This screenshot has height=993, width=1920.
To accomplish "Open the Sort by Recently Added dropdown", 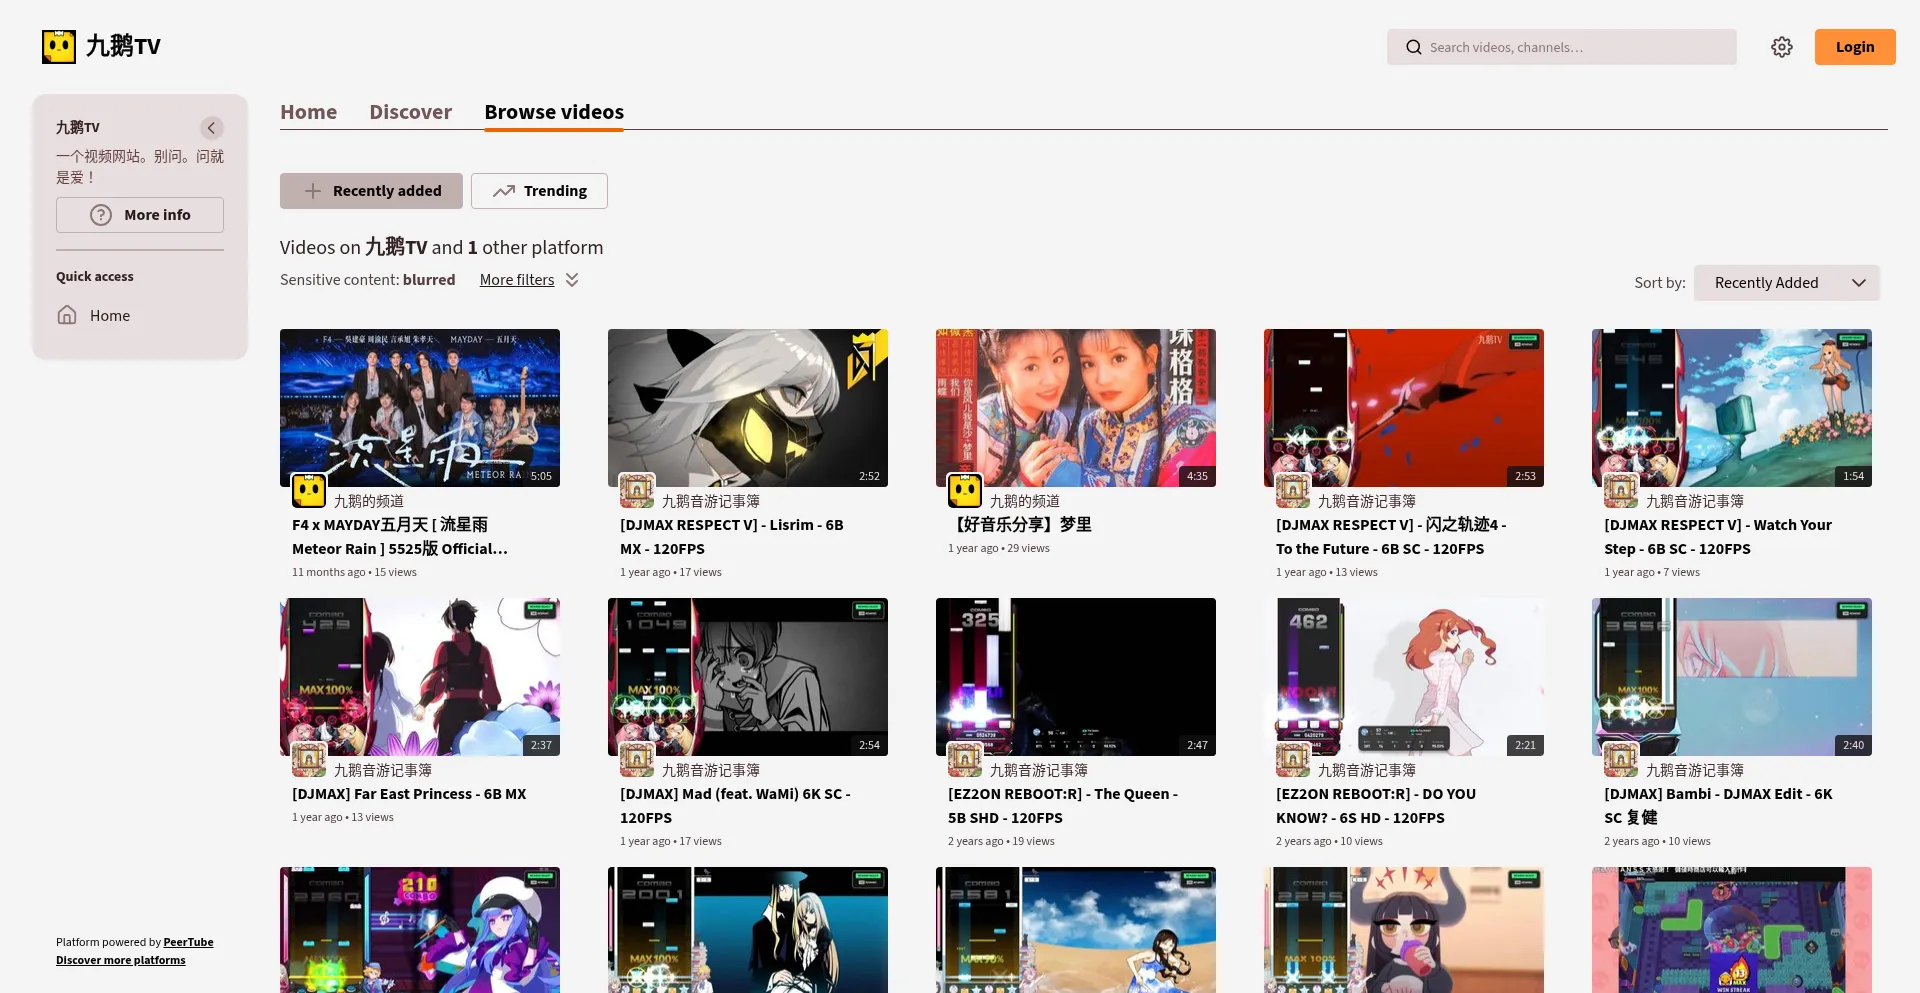I will (1787, 283).
